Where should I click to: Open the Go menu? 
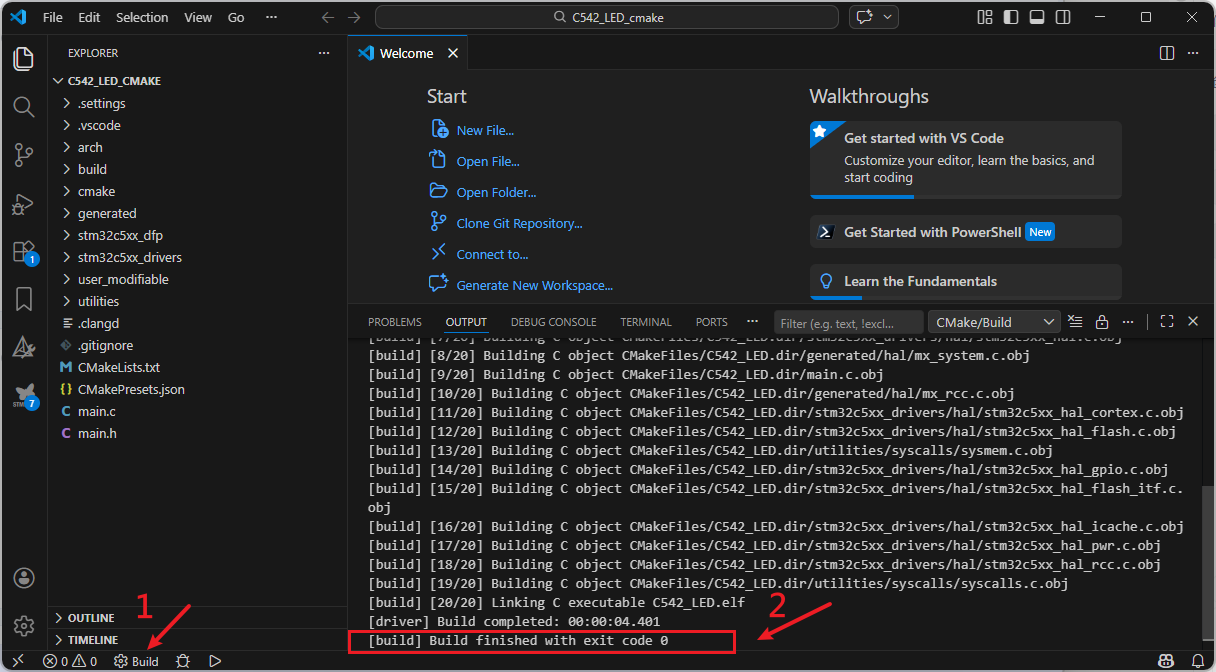tap(236, 17)
